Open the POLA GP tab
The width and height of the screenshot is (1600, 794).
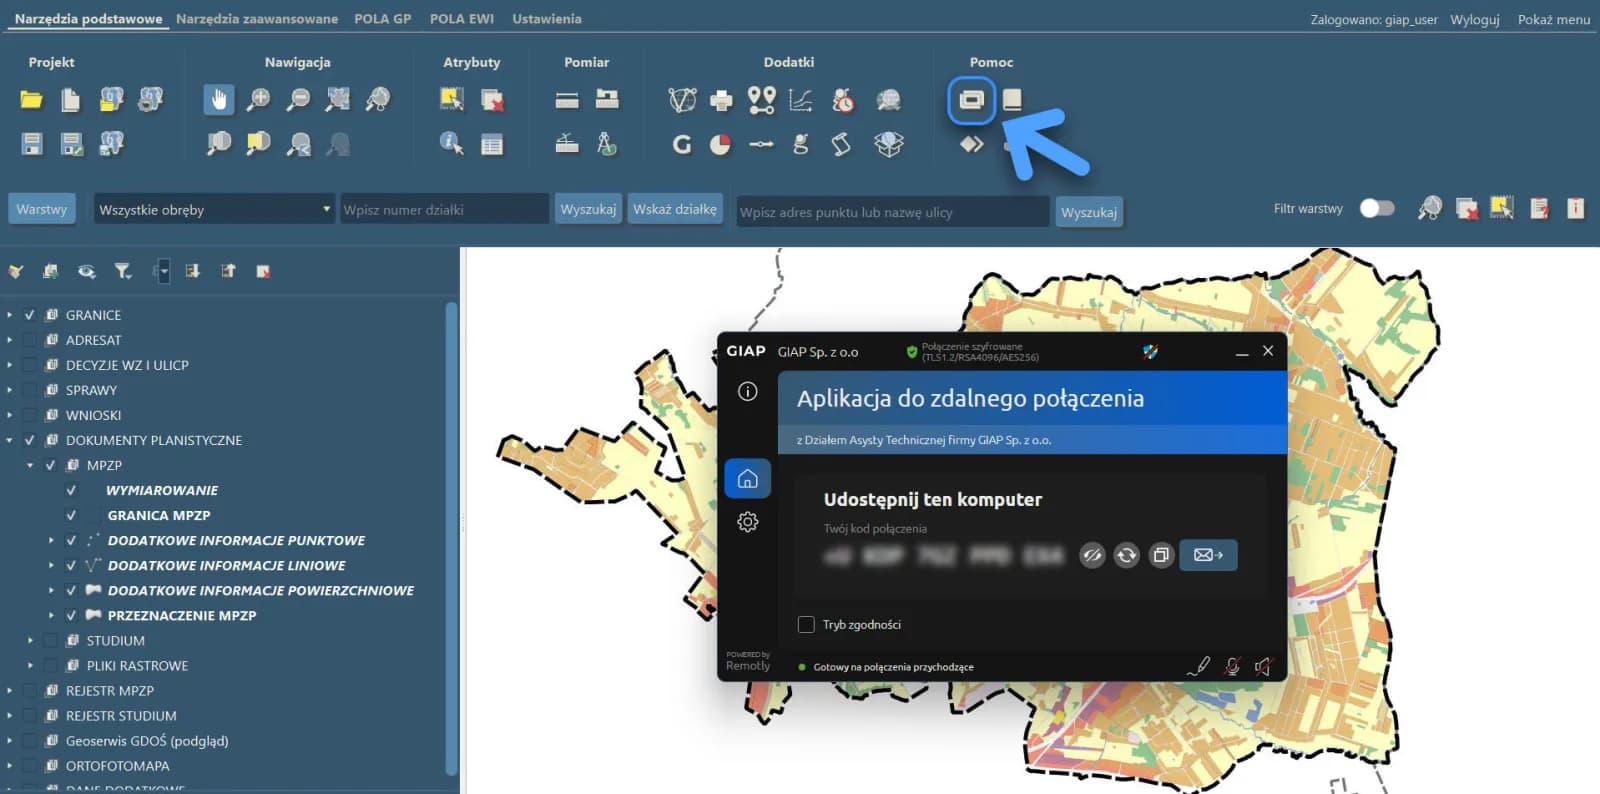[x=383, y=19]
